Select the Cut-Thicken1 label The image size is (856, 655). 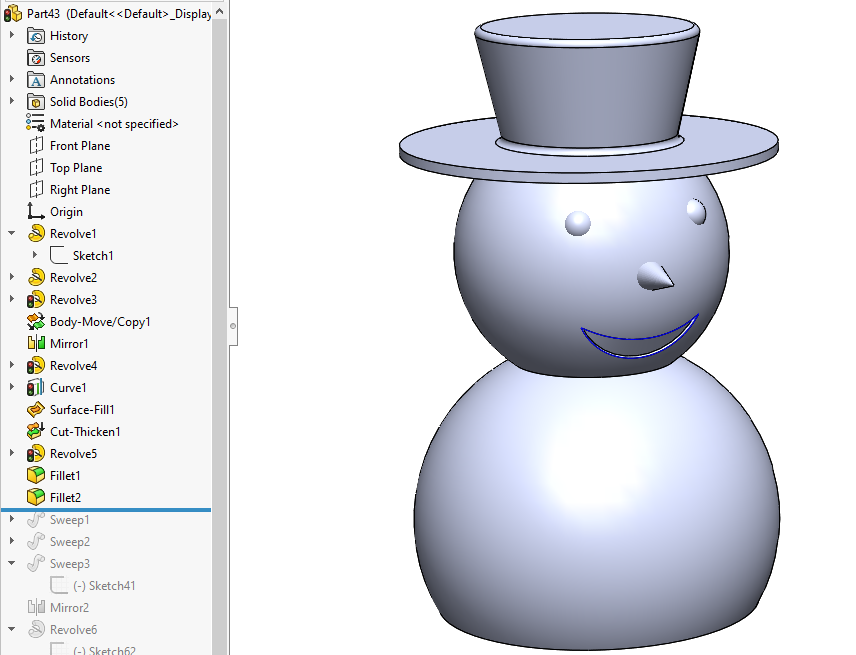coord(85,431)
